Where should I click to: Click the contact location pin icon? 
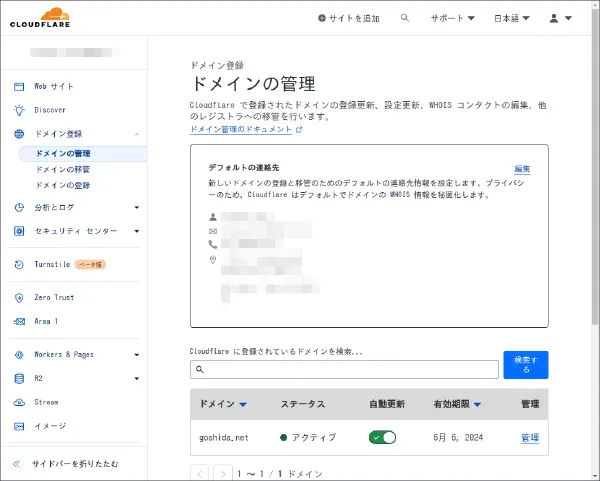pyautogui.click(x=213, y=260)
